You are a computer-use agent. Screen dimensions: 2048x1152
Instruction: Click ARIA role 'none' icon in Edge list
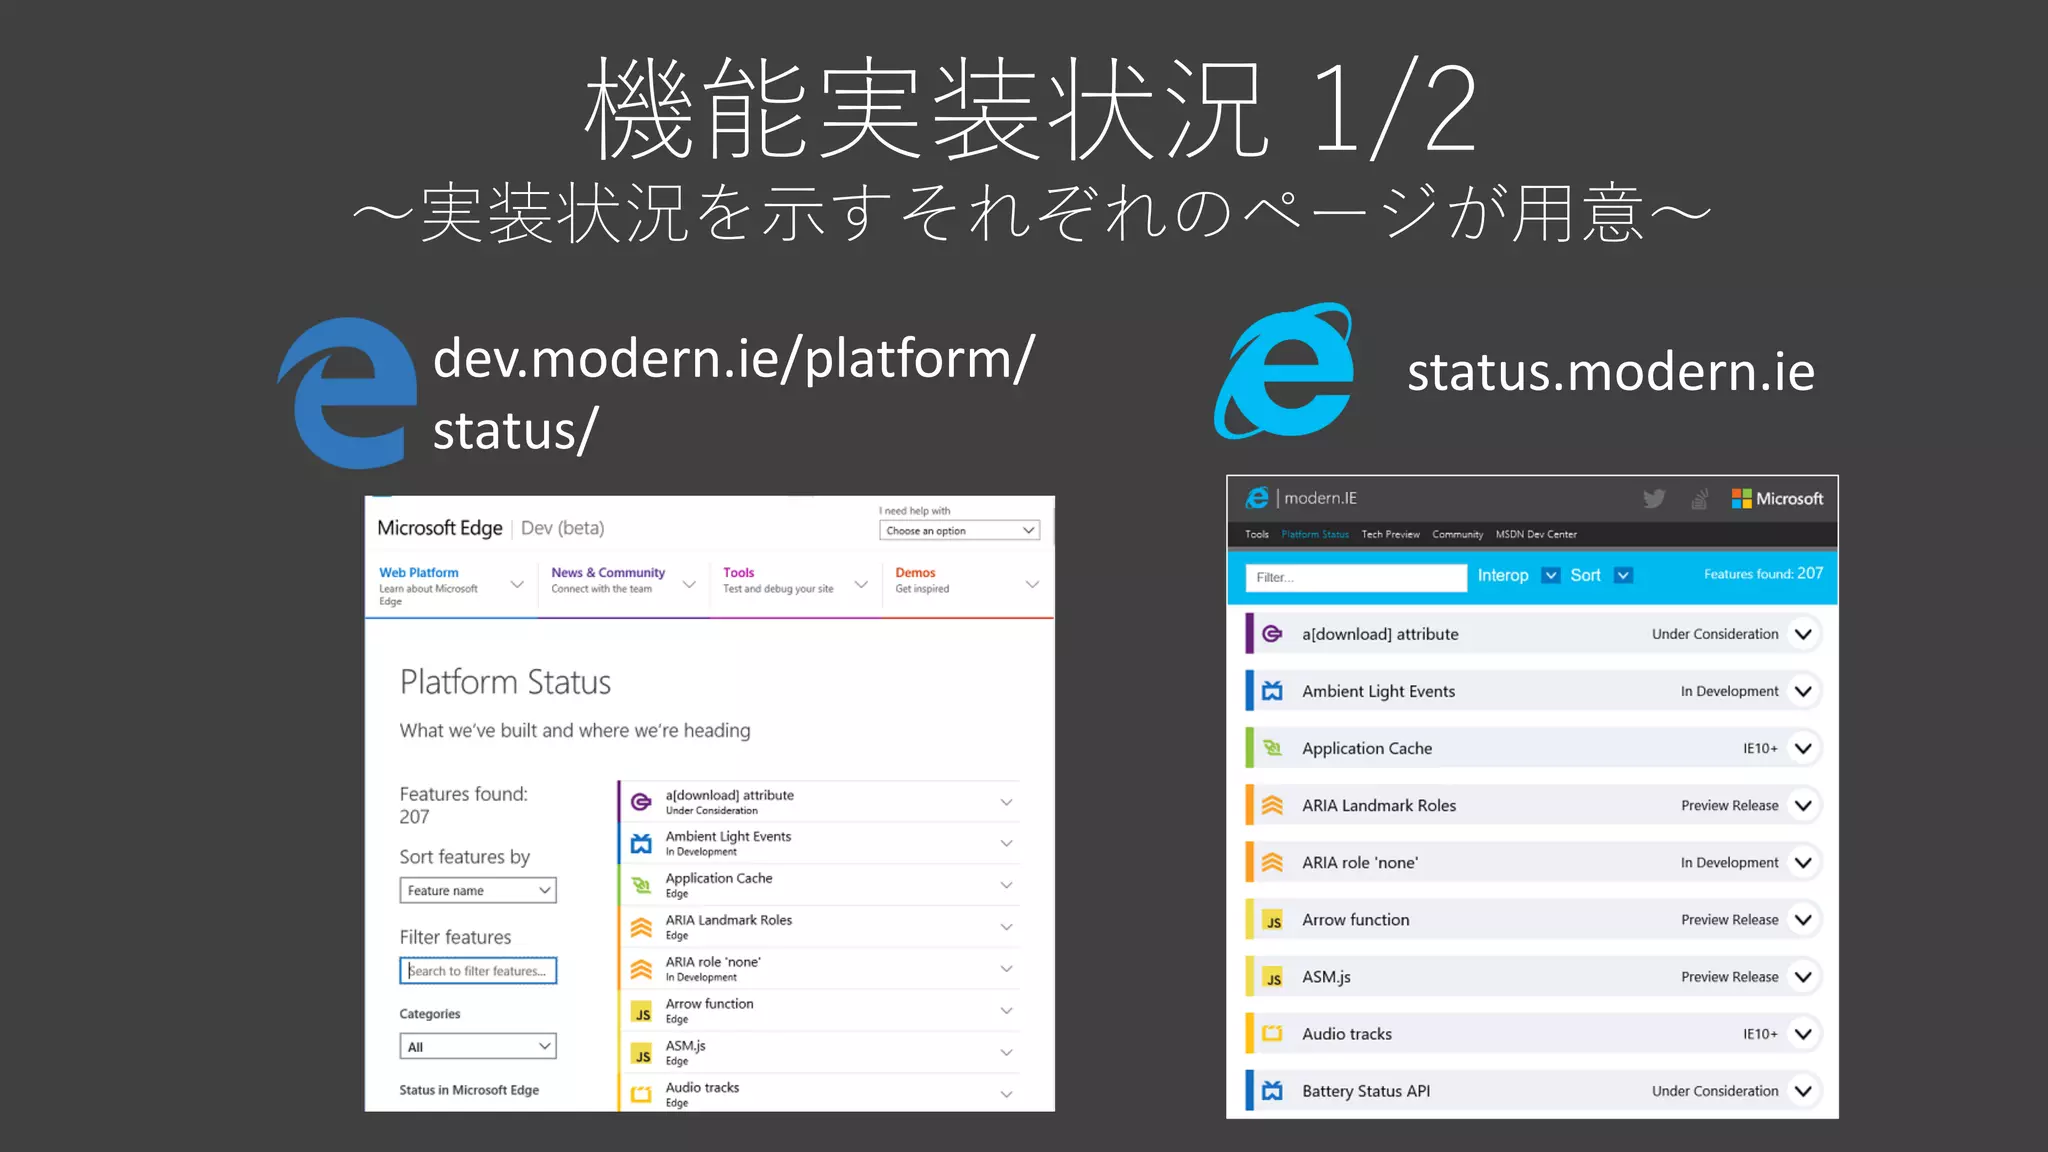pyautogui.click(x=641, y=970)
